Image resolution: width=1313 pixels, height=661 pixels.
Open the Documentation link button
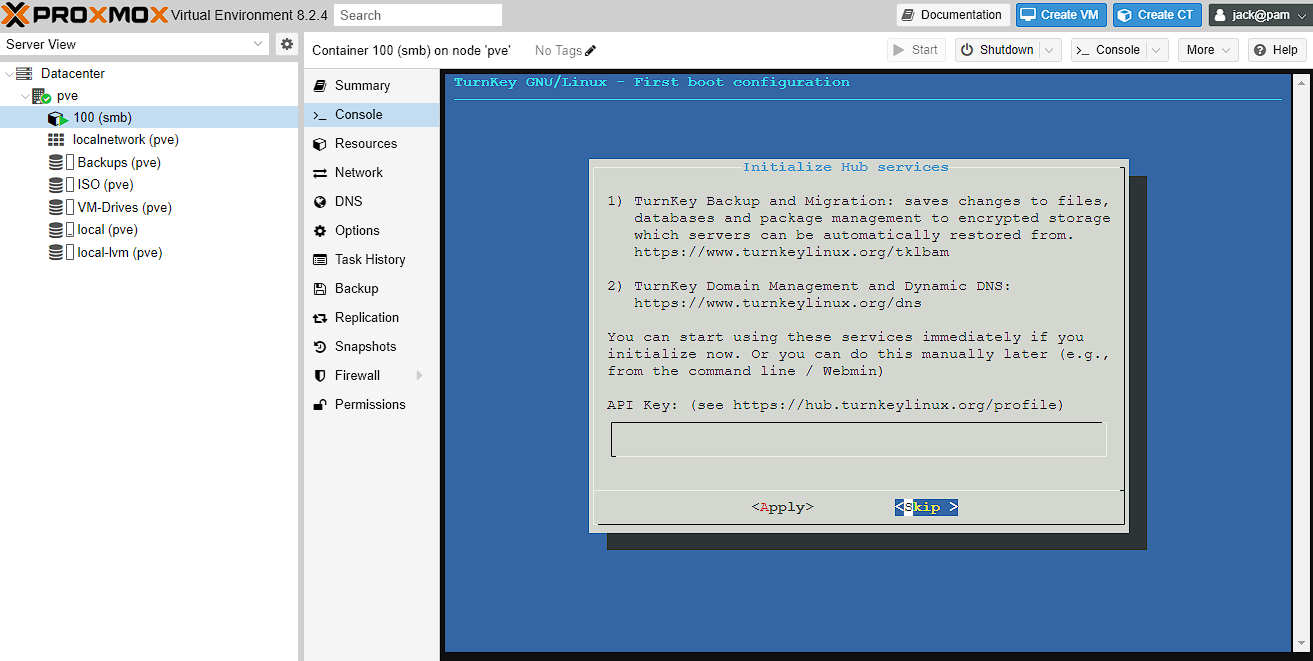point(952,15)
